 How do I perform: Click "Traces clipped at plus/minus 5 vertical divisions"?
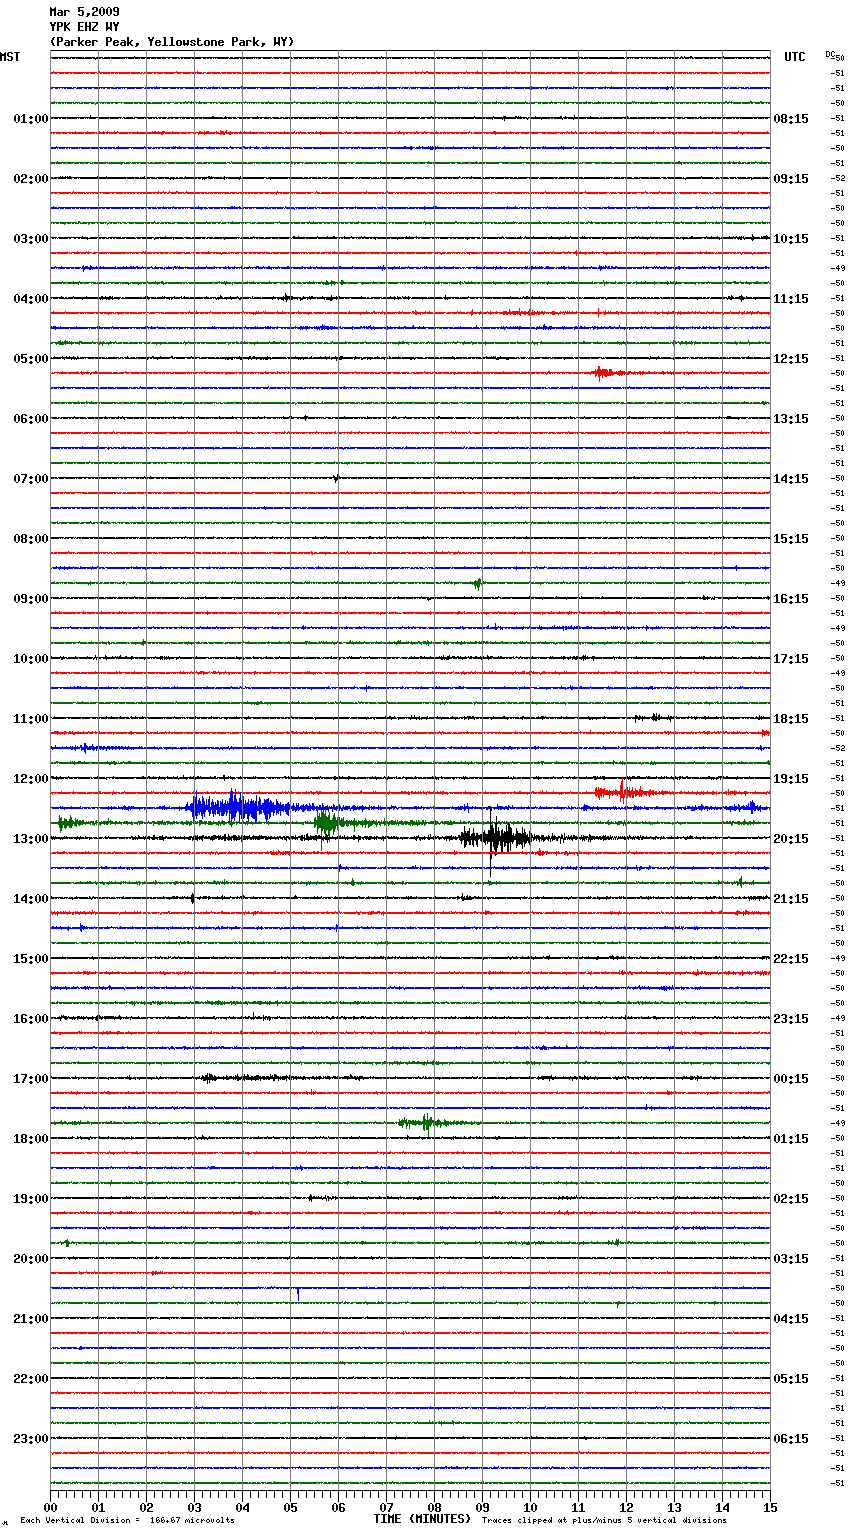[x=604, y=1520]
